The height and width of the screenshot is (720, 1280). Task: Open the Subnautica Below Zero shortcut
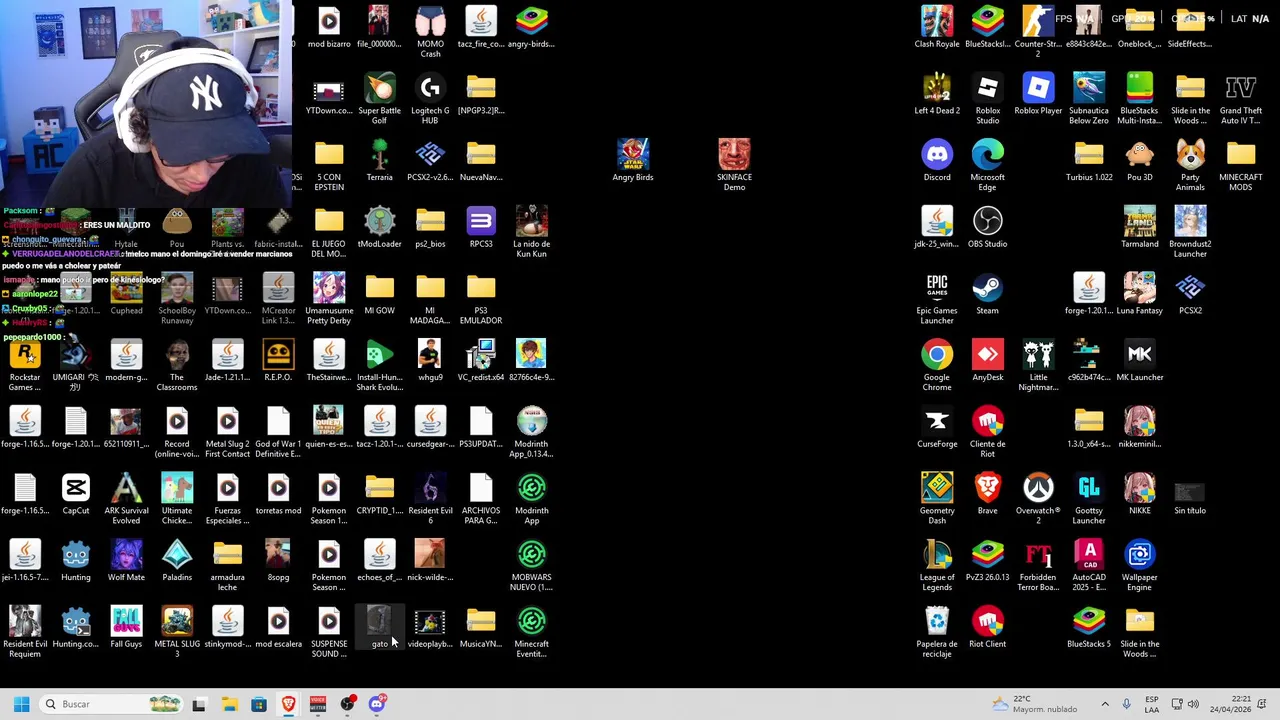(1089, 98)
